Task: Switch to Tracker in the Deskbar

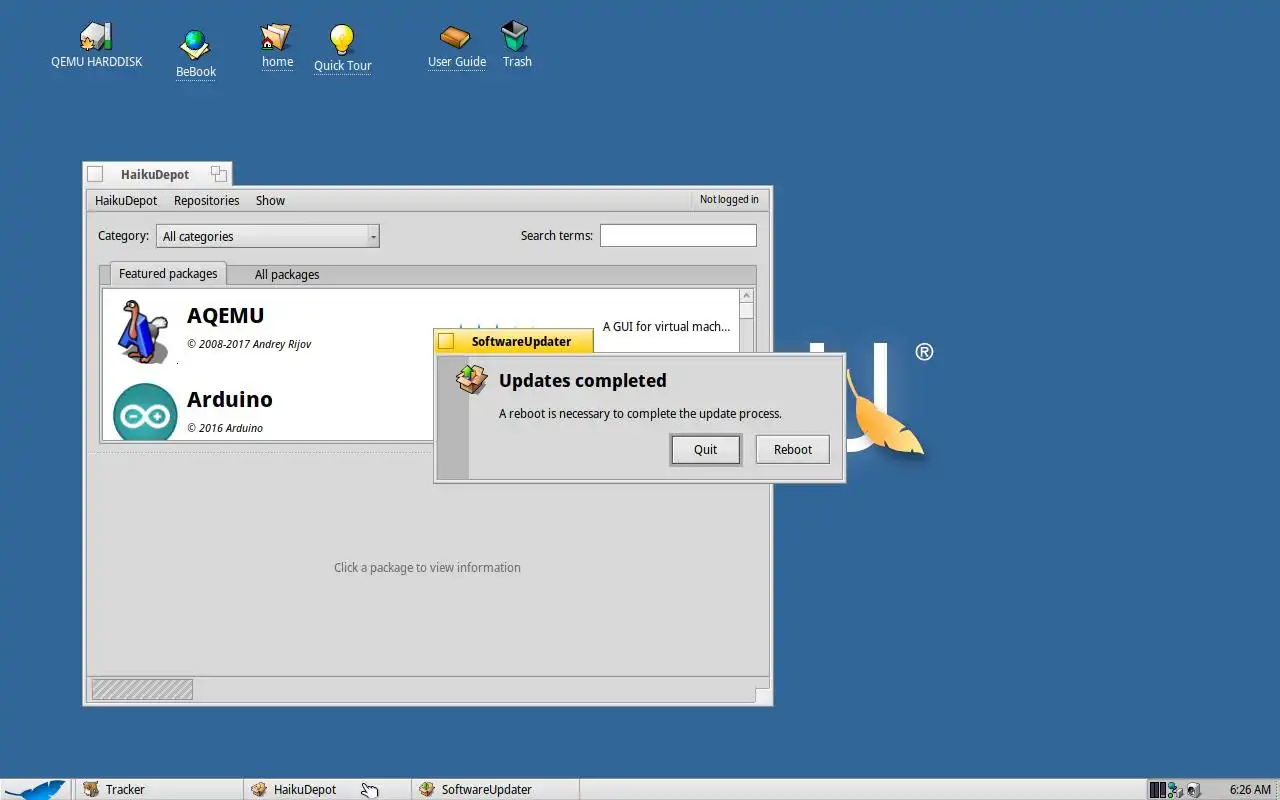Action: (x=158, y=789)
